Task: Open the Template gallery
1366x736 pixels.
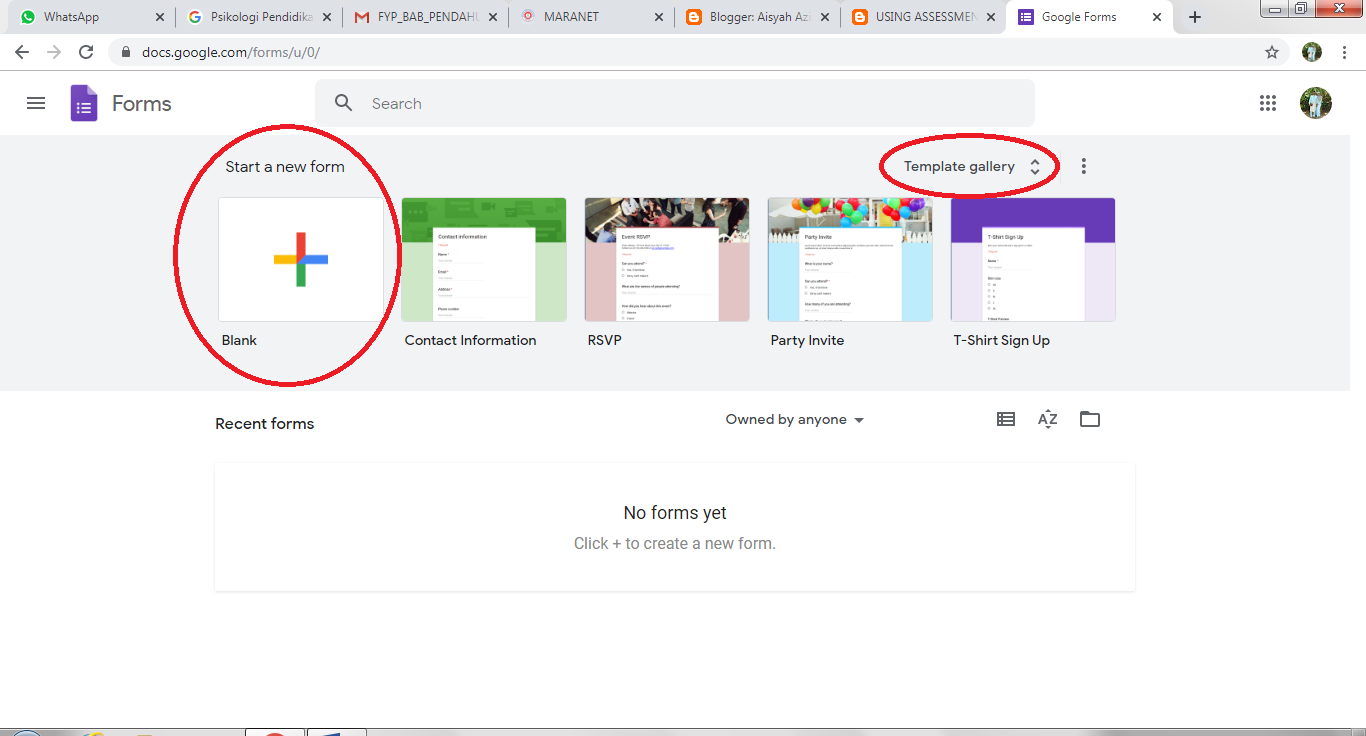Action: (959, 166)
